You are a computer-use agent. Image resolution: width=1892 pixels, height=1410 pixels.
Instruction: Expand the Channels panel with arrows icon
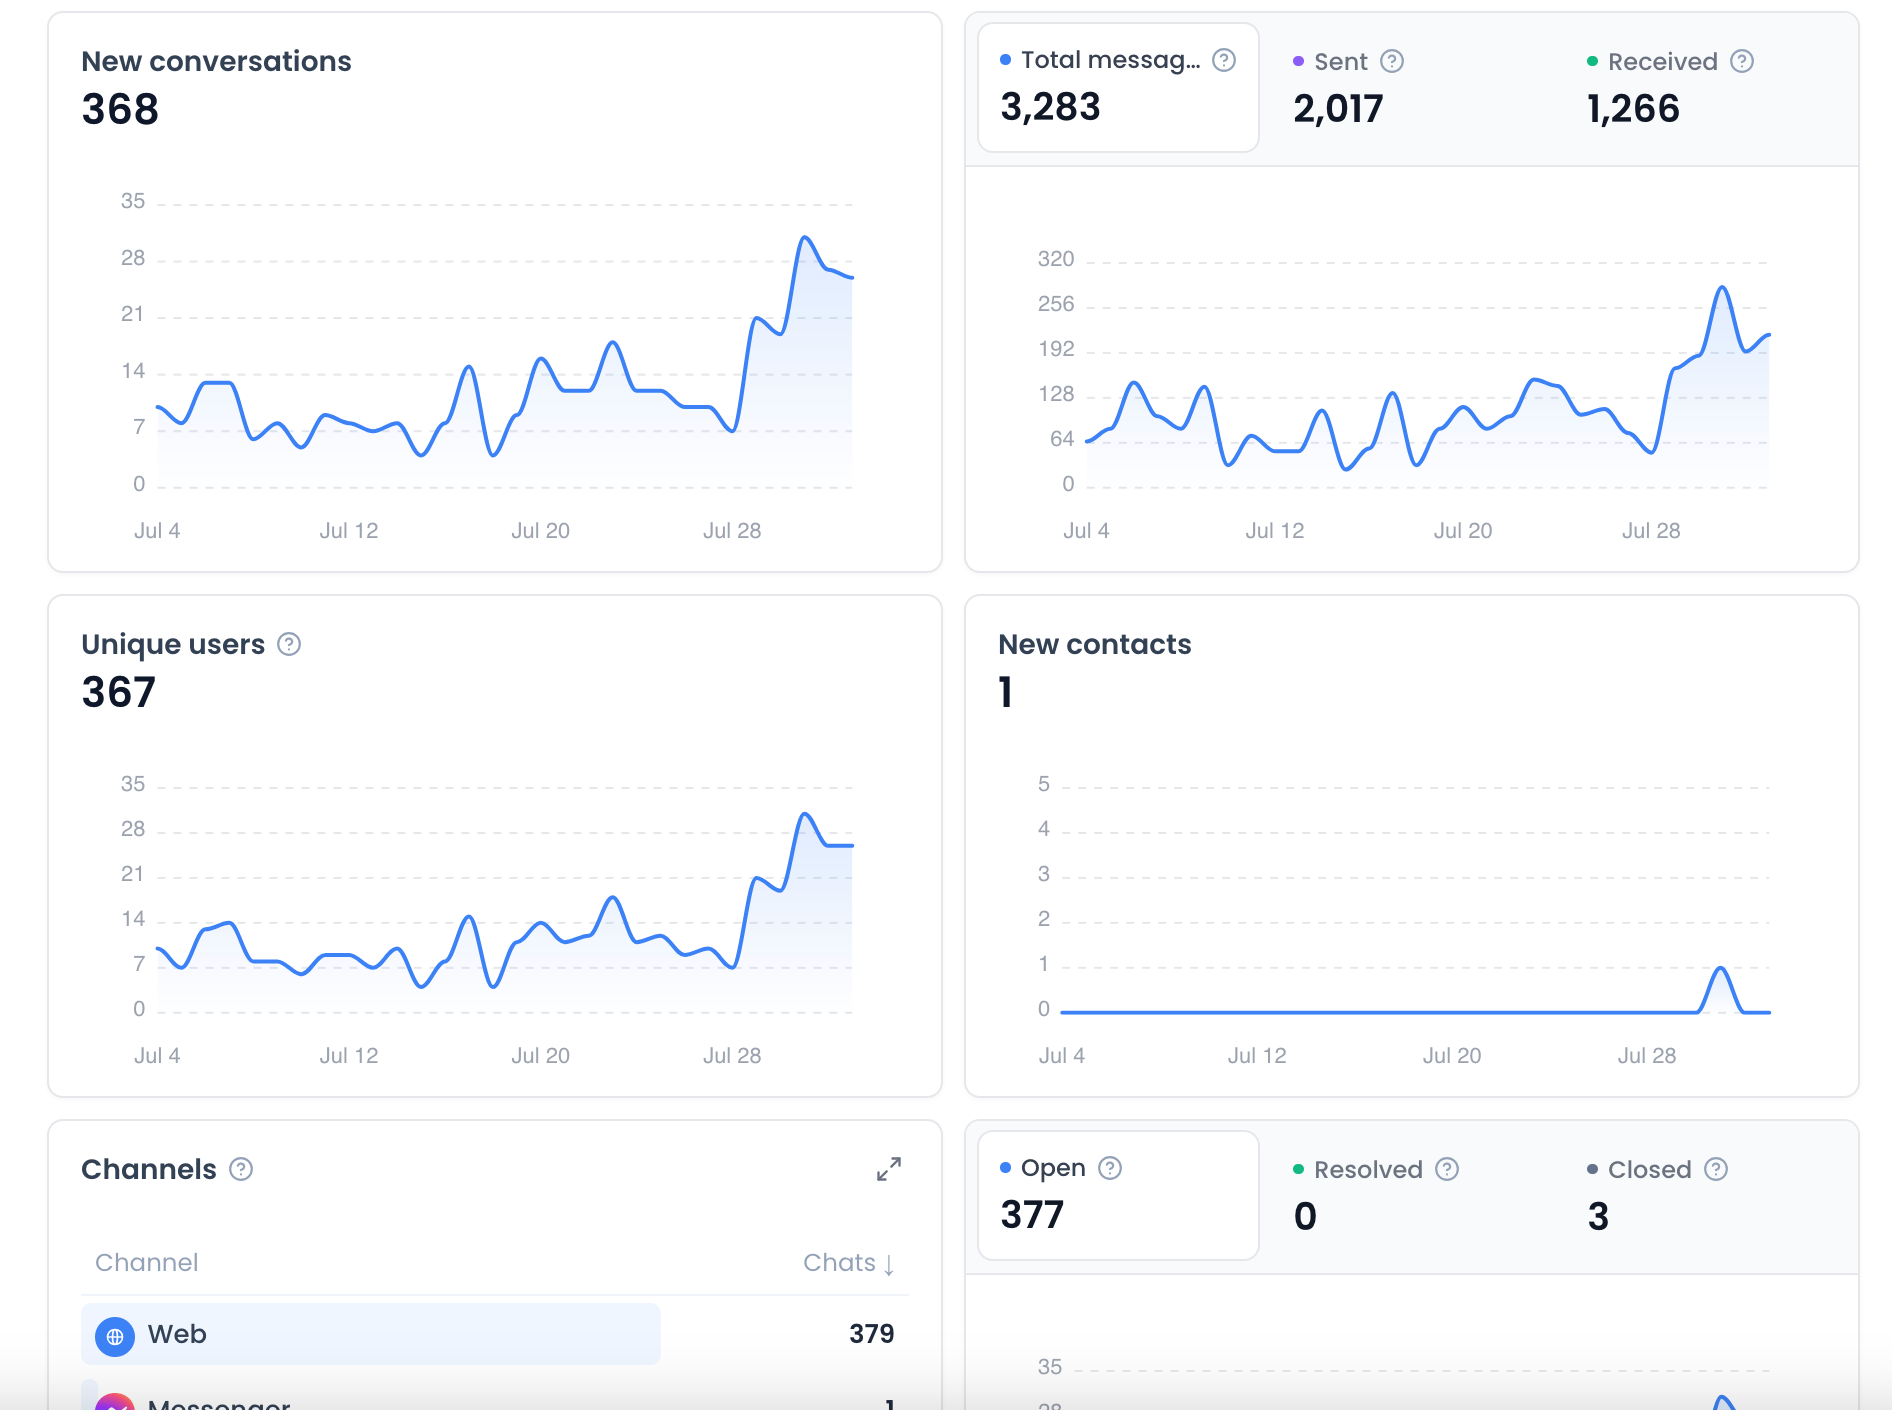(889, 1169)
